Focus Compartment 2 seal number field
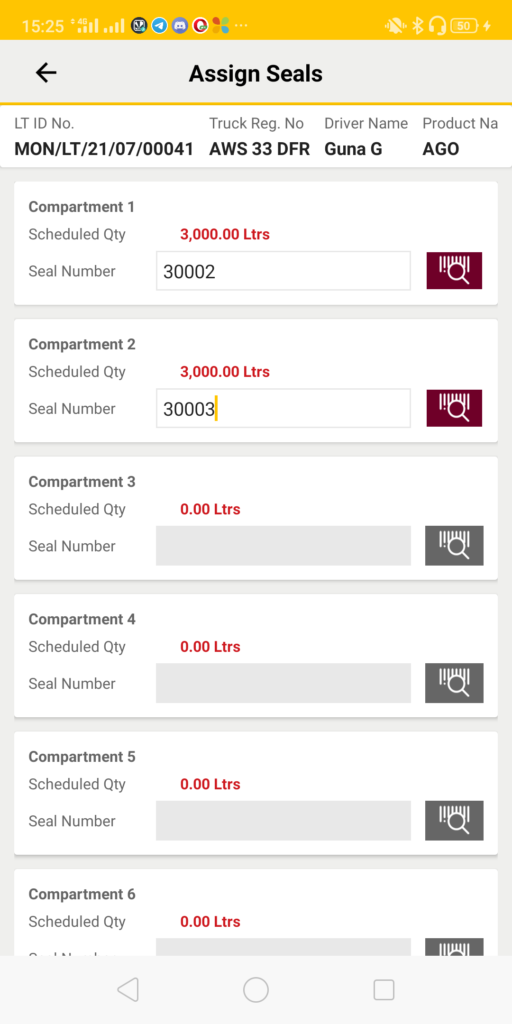This screenshot has height=1024, width=512. tap(283, 408)
